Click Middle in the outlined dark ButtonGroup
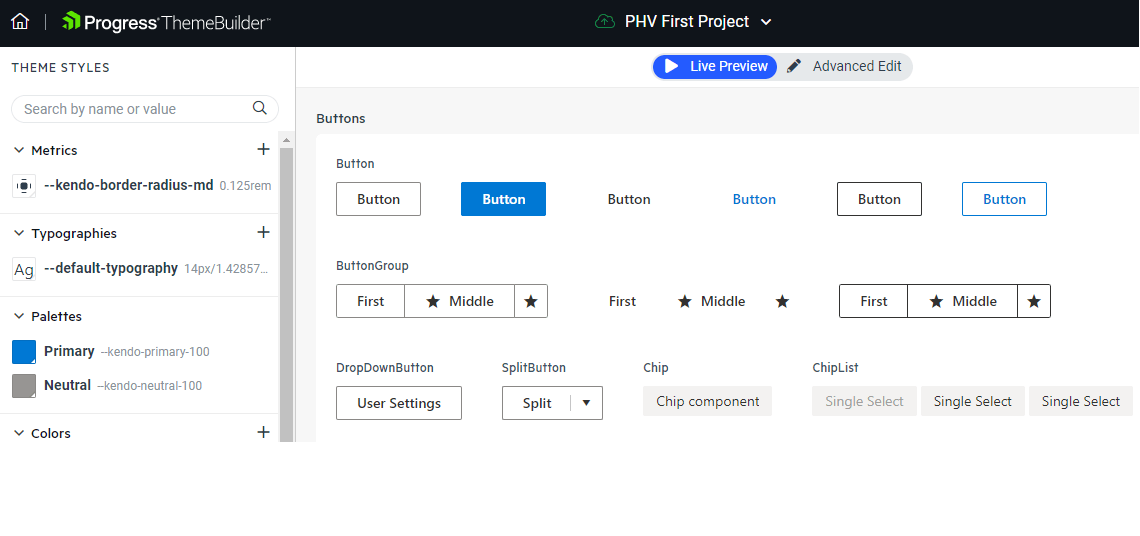 (963, 301)
